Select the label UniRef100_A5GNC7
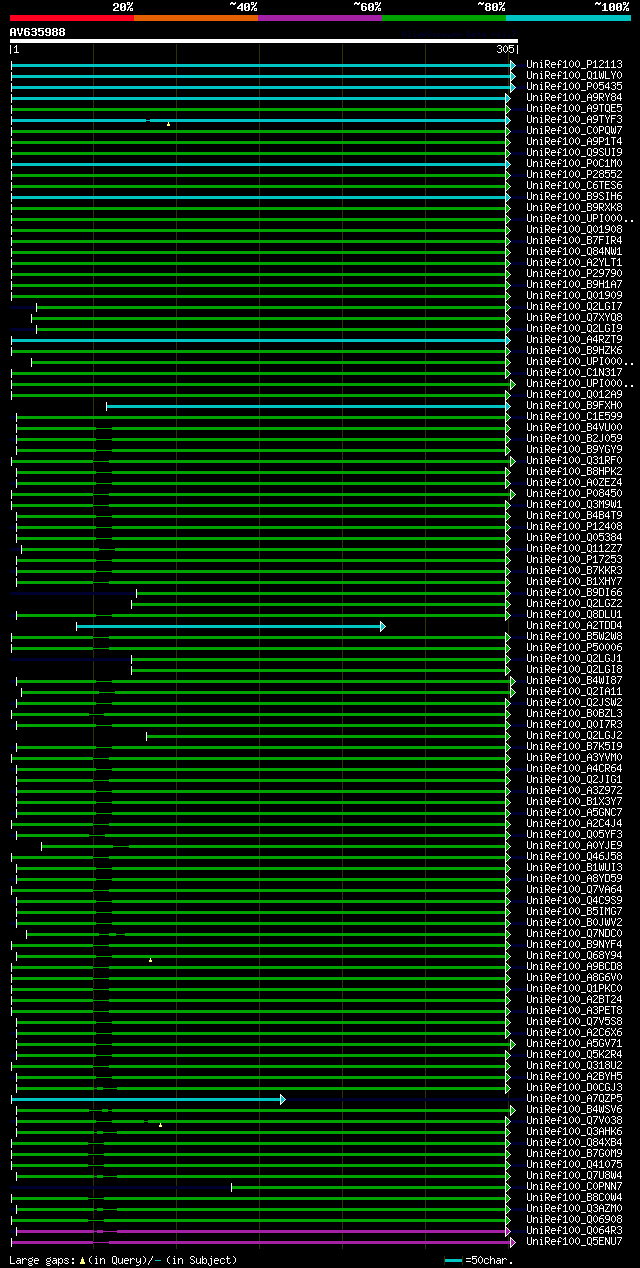 pyautogui.click(x=574, y=812)
